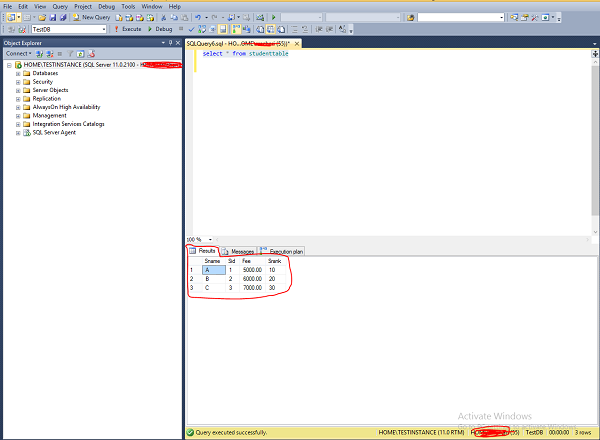Open the Project menu
Image resolution: width=600 pixels, height=440 pixels.
(83, 7)
